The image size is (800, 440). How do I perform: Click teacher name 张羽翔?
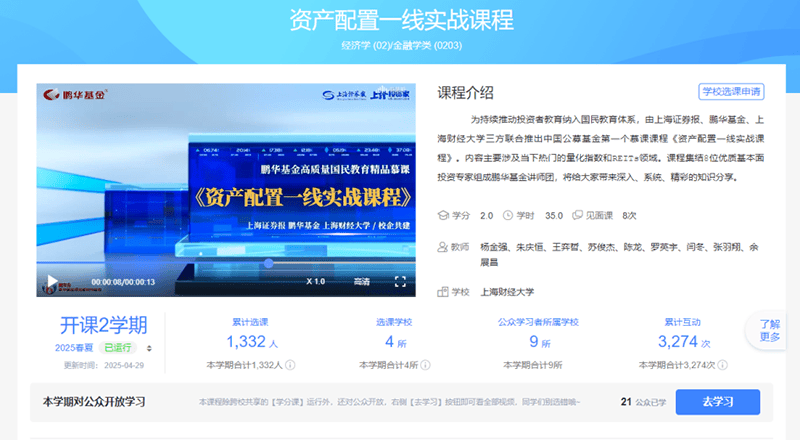point(726,247)
